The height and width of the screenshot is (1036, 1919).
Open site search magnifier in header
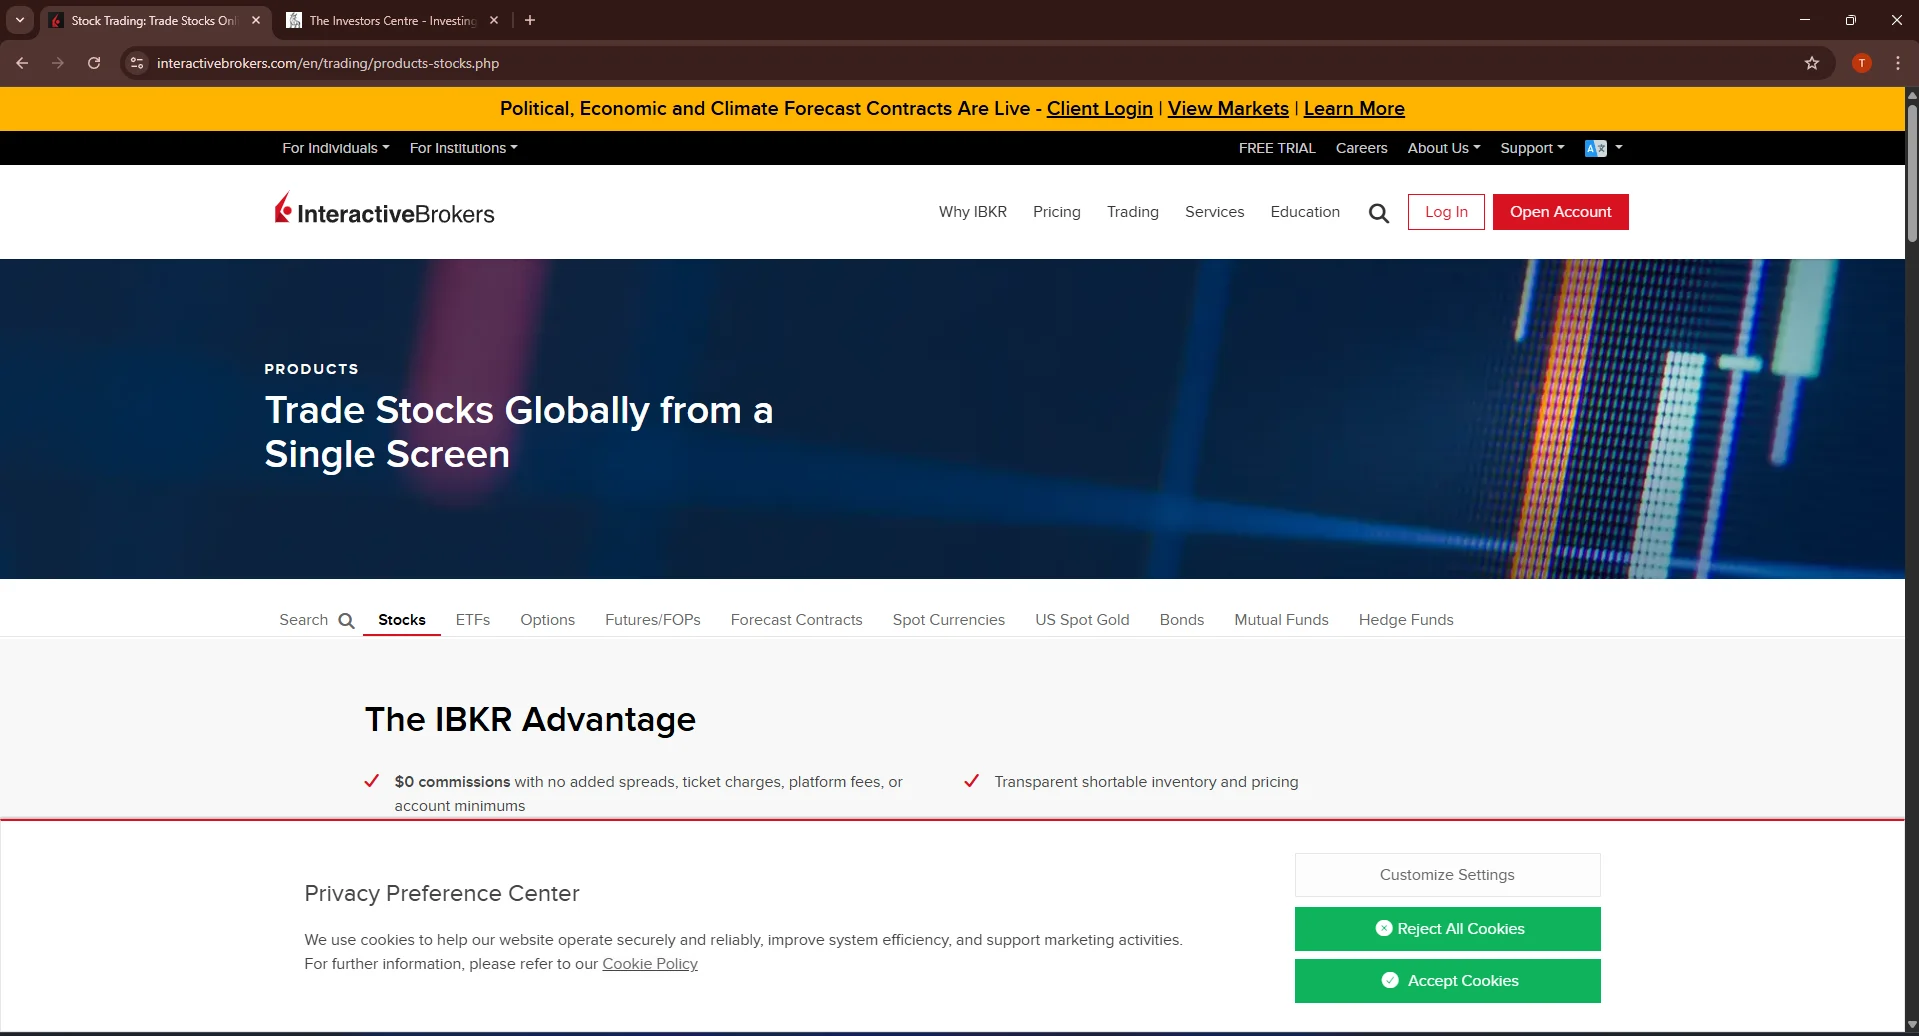[x=1378, y=213]
